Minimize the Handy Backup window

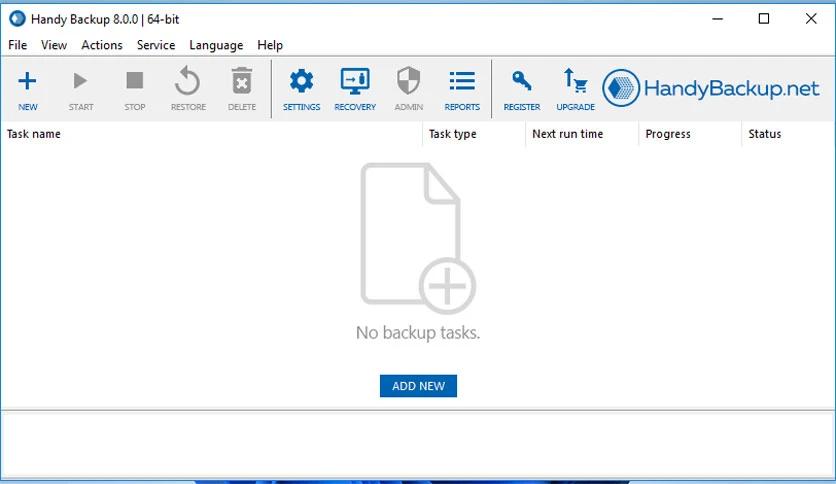pyautogui.click(x=718, y=19)
